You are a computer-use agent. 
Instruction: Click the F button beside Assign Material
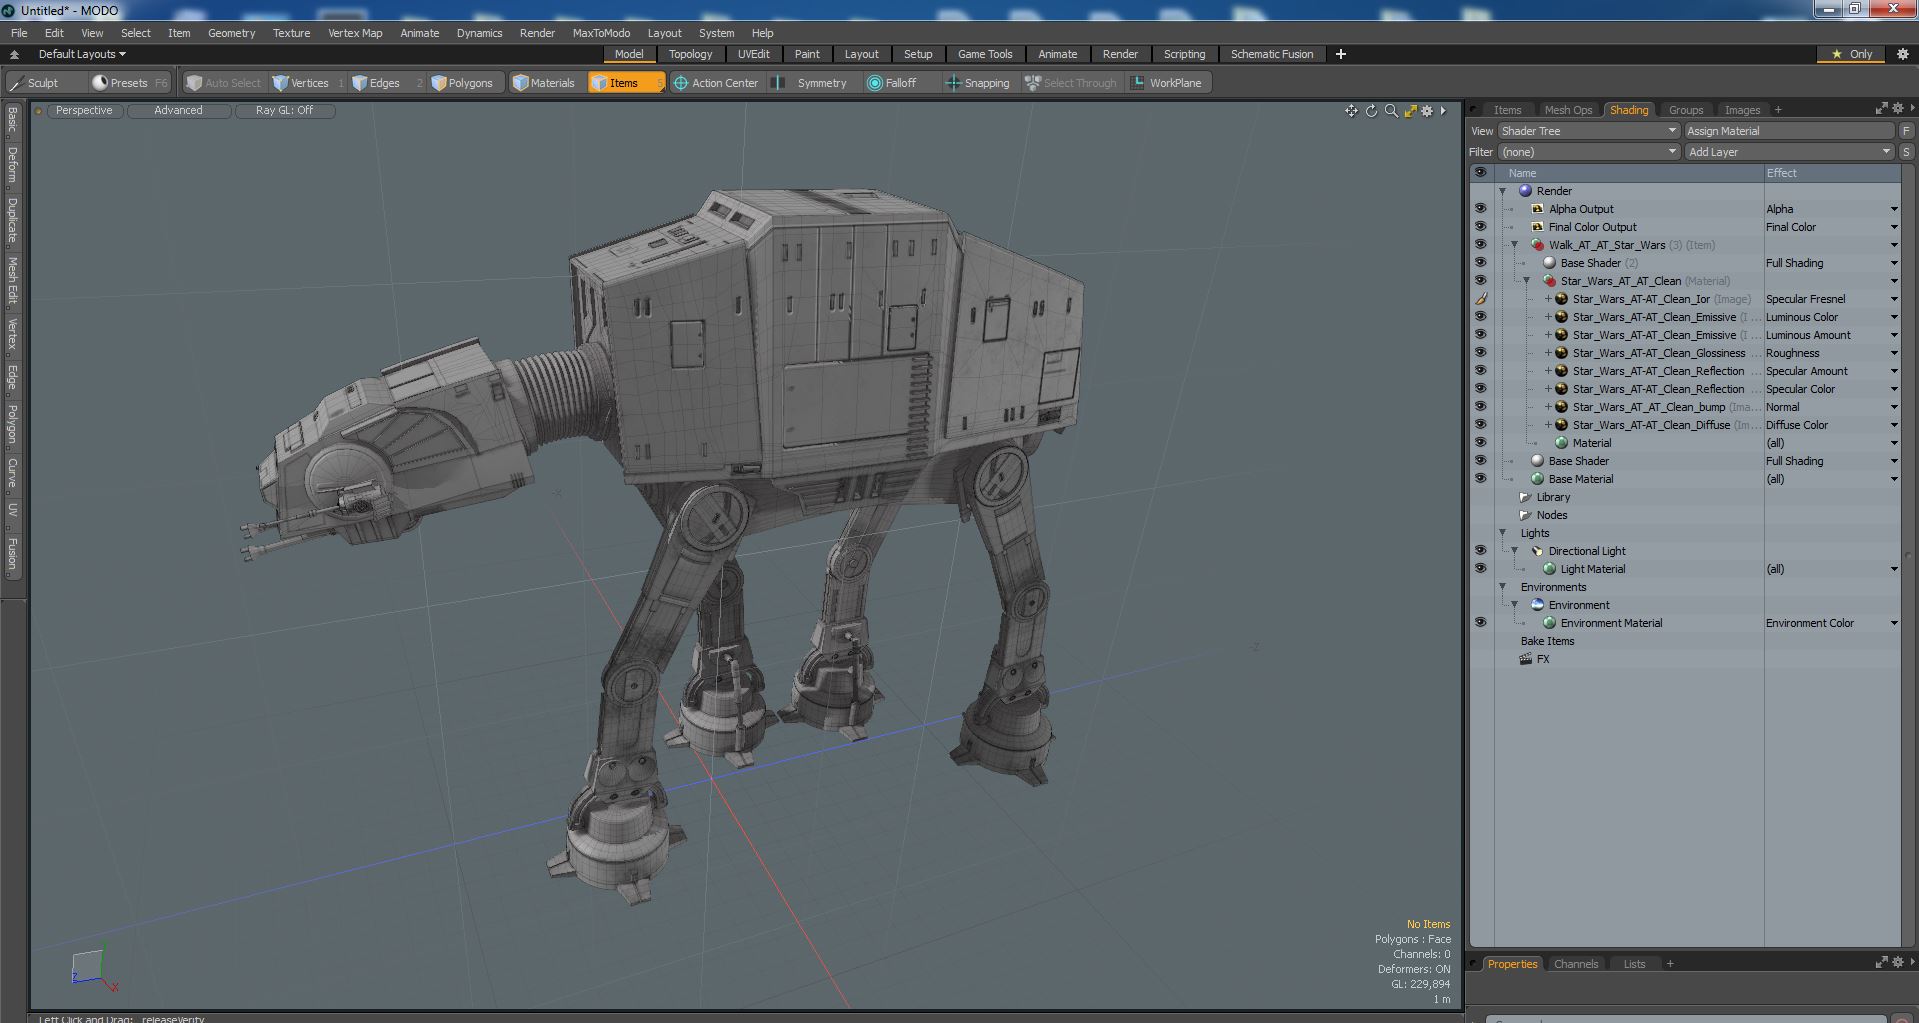click(1906, 131)
